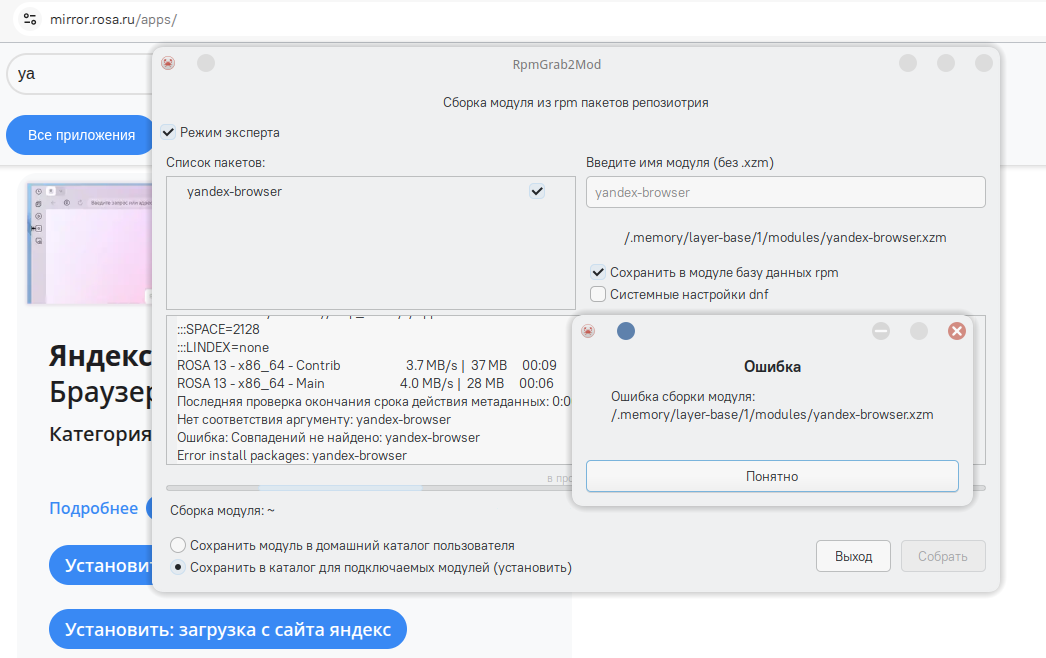Select save module to user home directory
Image resolution: width=1046 pixels, height=658 pixels.
coord(177,545)
